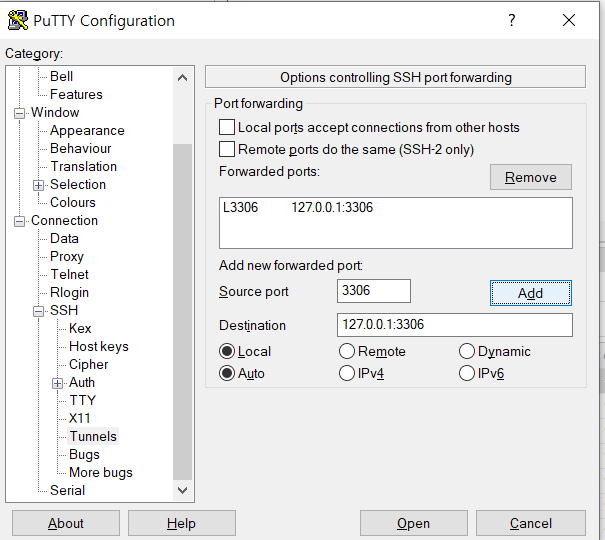Click Open to start the session
The height and width of the screenshot is (540, 605).
(x=414, y=523)
